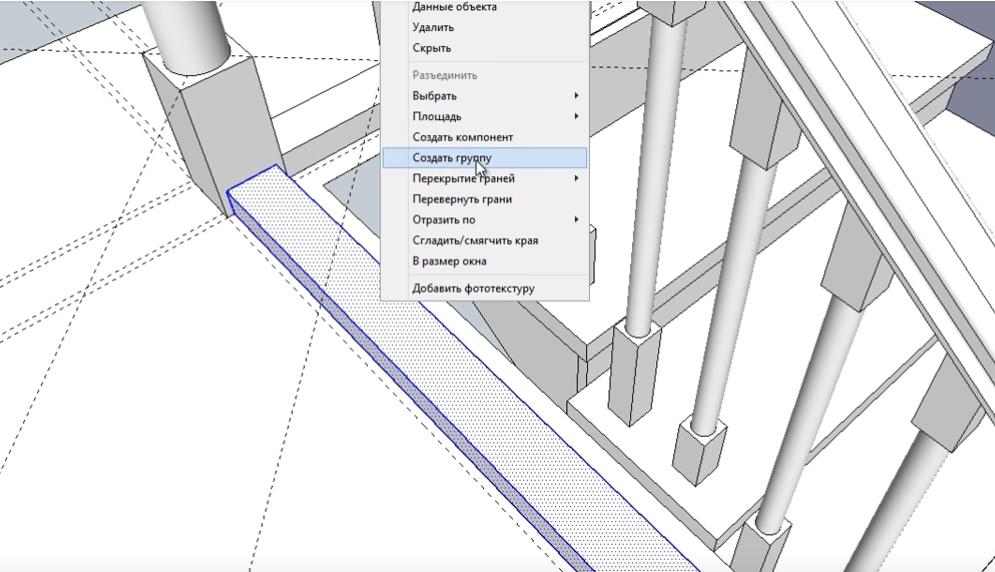This screenshot has width=995, height=572.
Task: Open 'Данные объекта' menu entry
Action: tap(454, 7)
